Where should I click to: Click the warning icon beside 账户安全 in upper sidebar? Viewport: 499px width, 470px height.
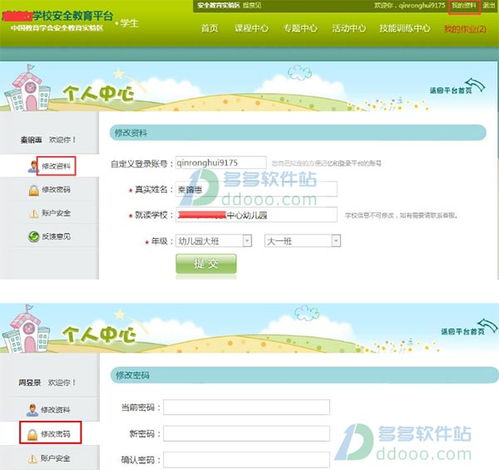click(x=34, y=213)
